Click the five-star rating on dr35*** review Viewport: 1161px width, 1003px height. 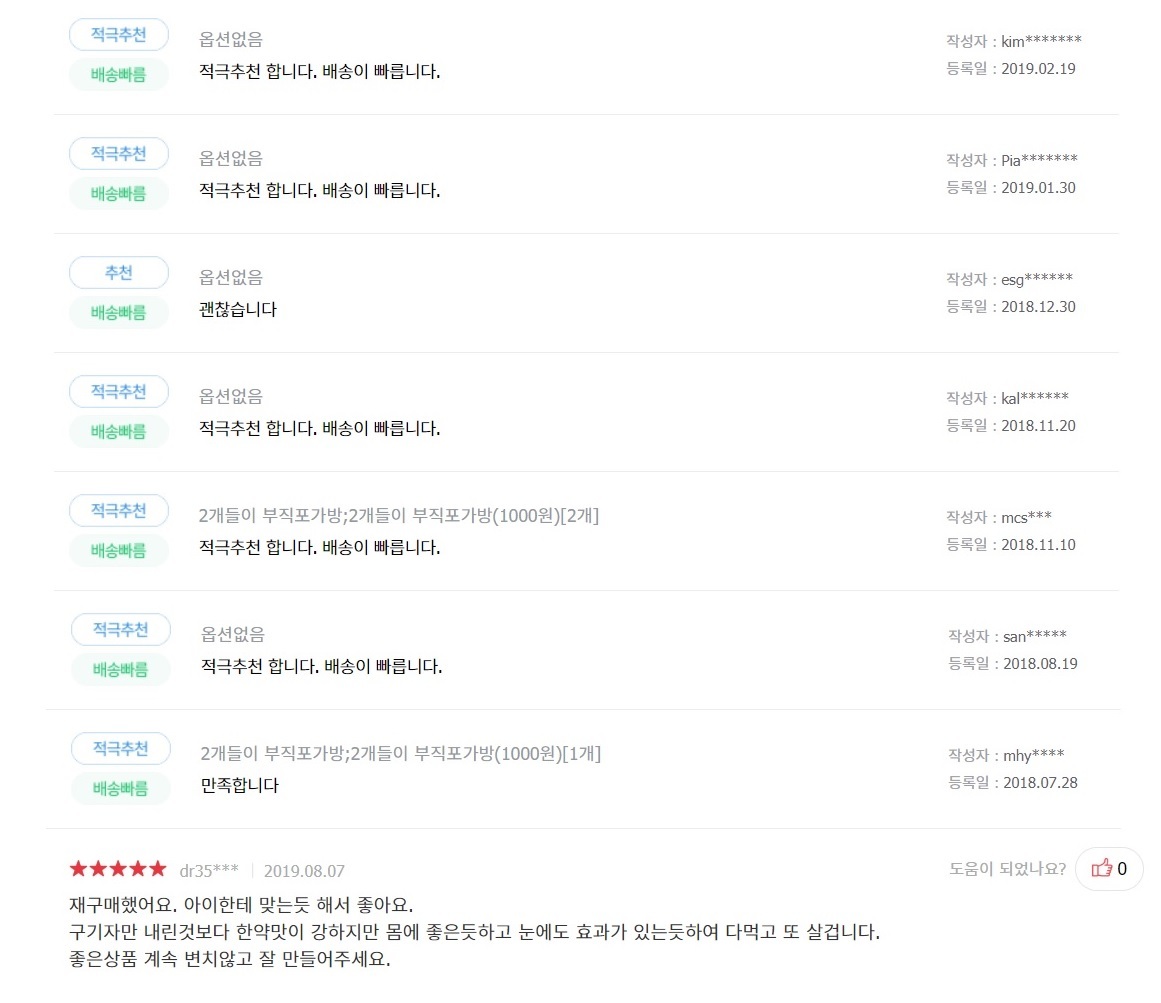tap(118, 869)
